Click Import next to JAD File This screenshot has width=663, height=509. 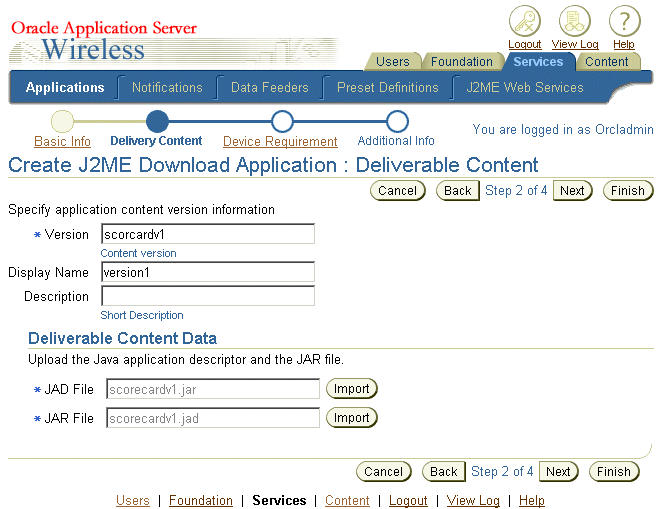coord(352,389)
